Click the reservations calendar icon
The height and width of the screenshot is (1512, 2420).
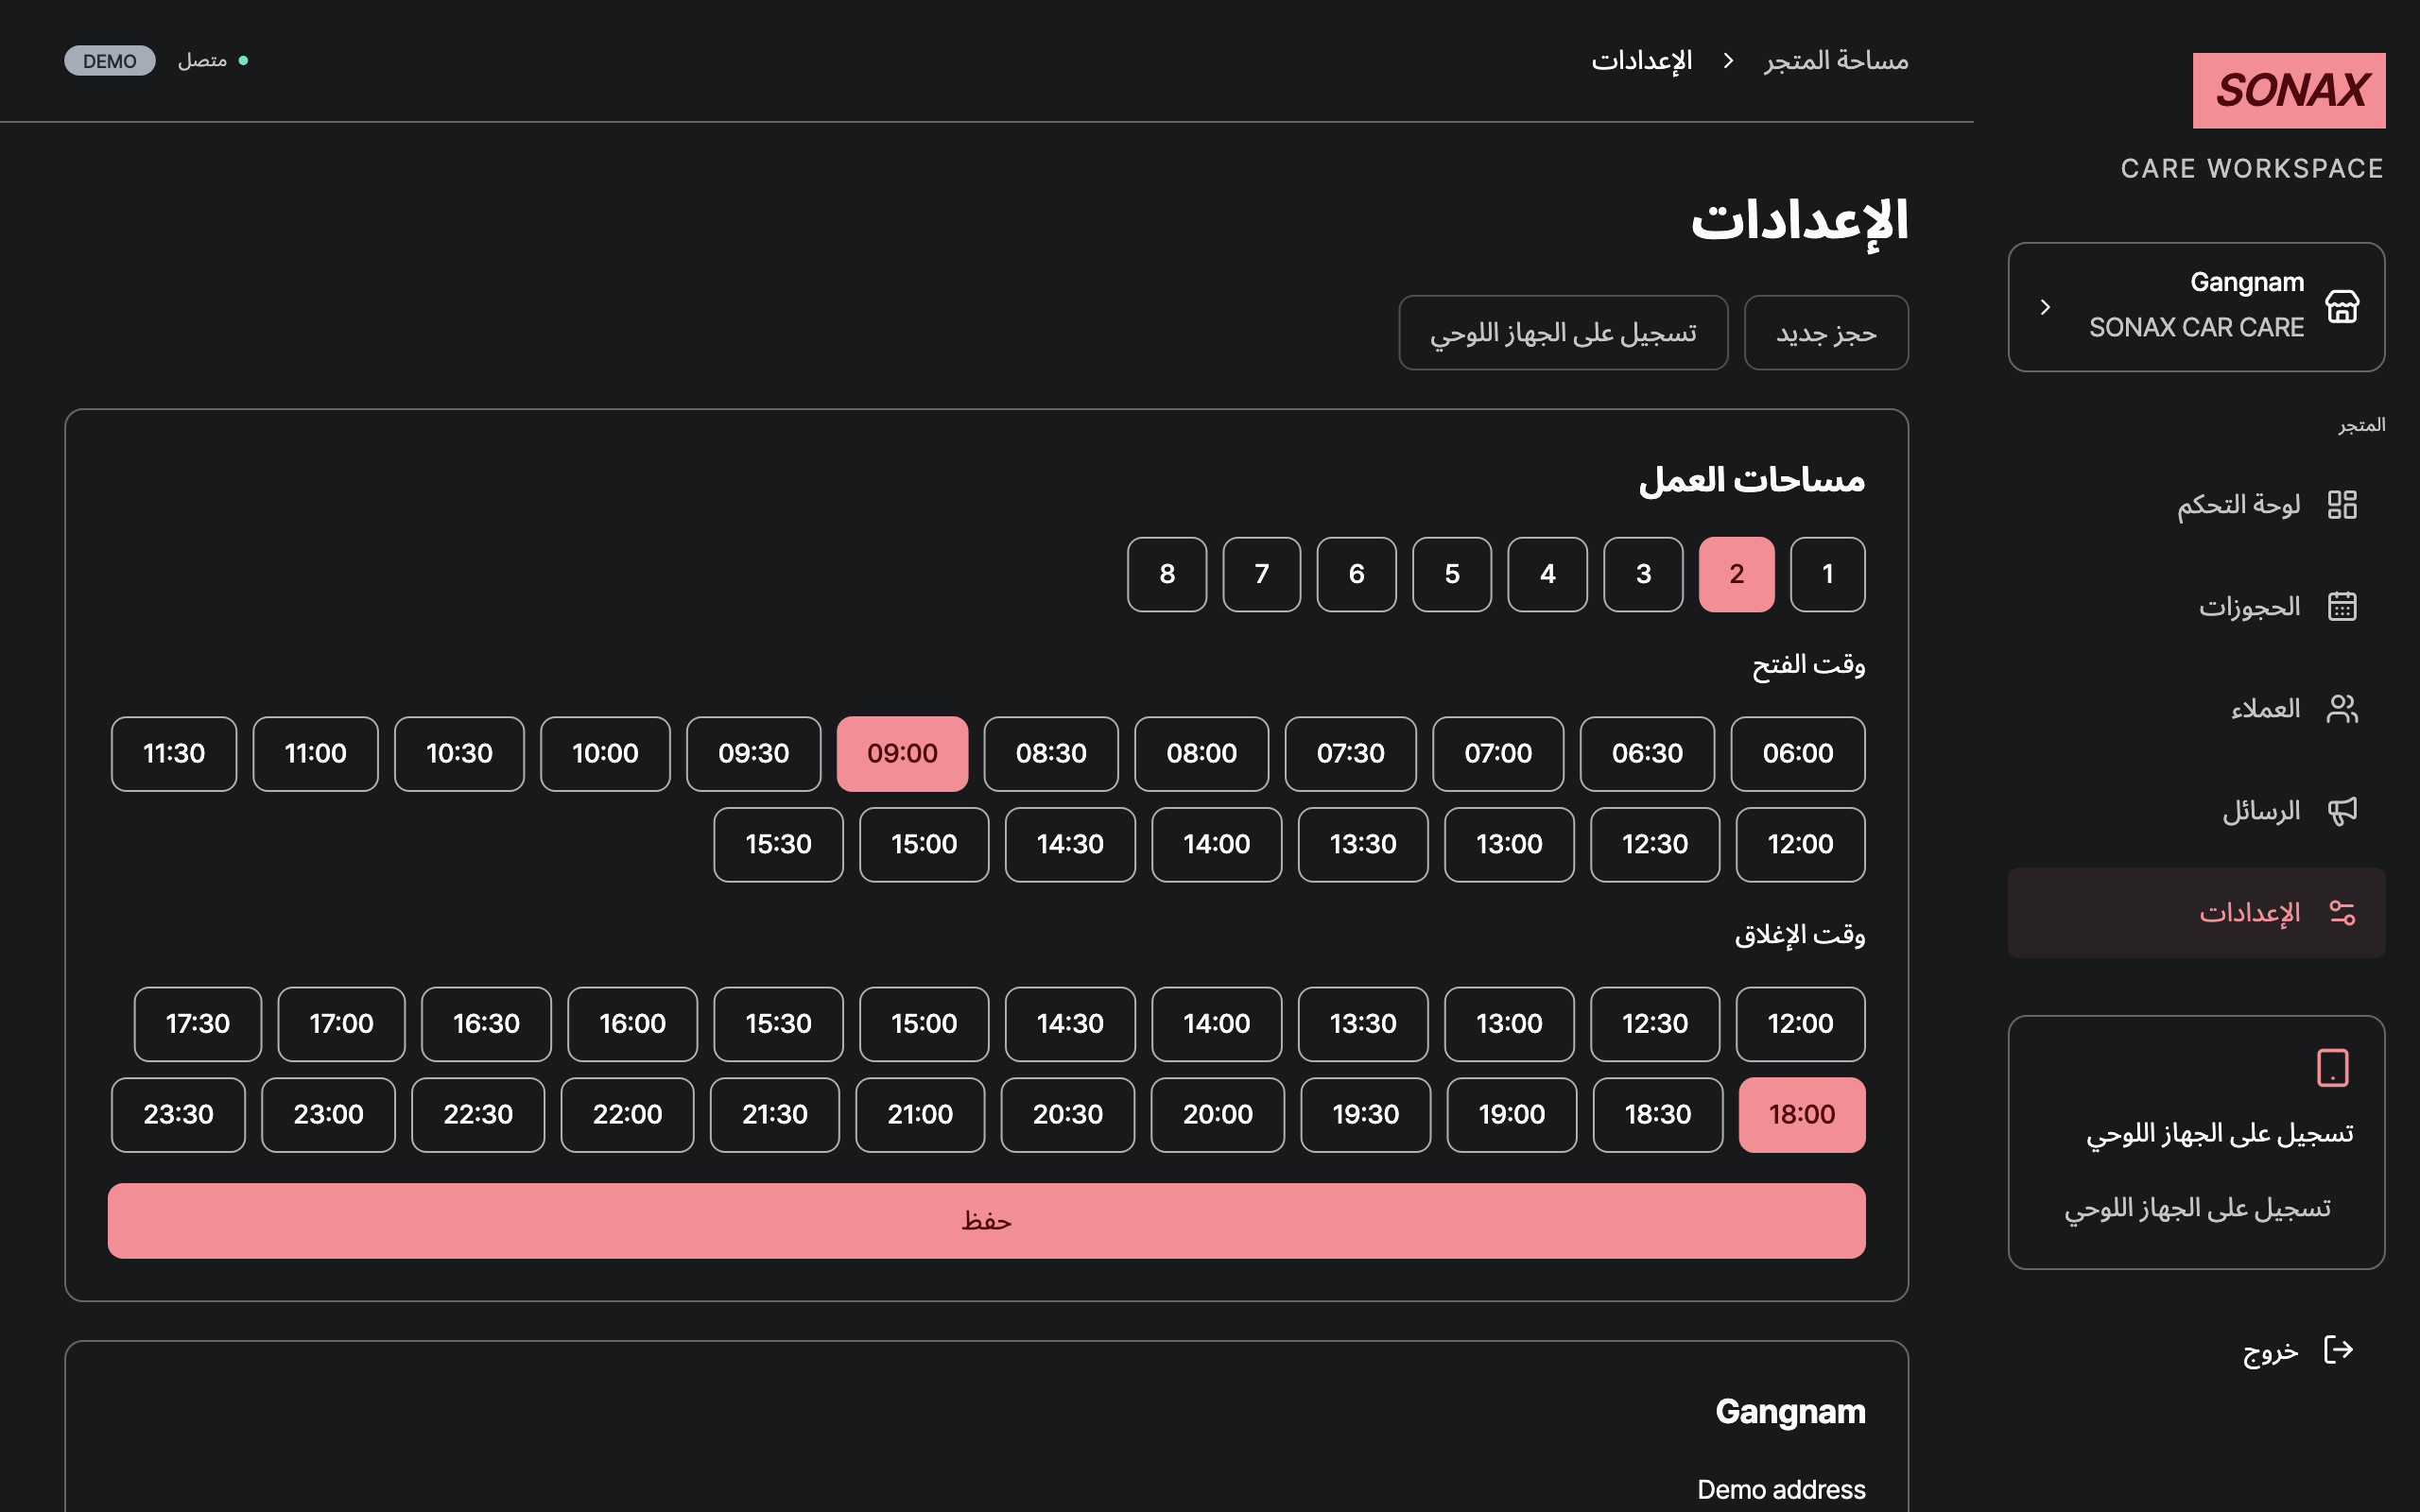point(2342,606)
